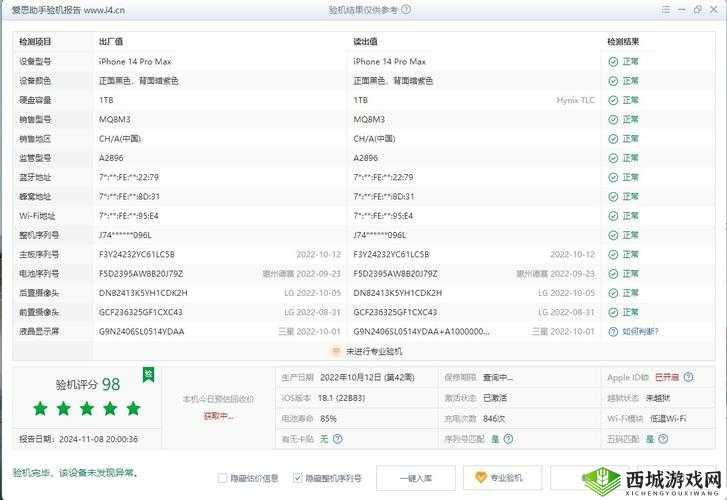Select factory value iPhone 14 Pro Max
This screenshot has height=500, width=727.
click(135, 62)
